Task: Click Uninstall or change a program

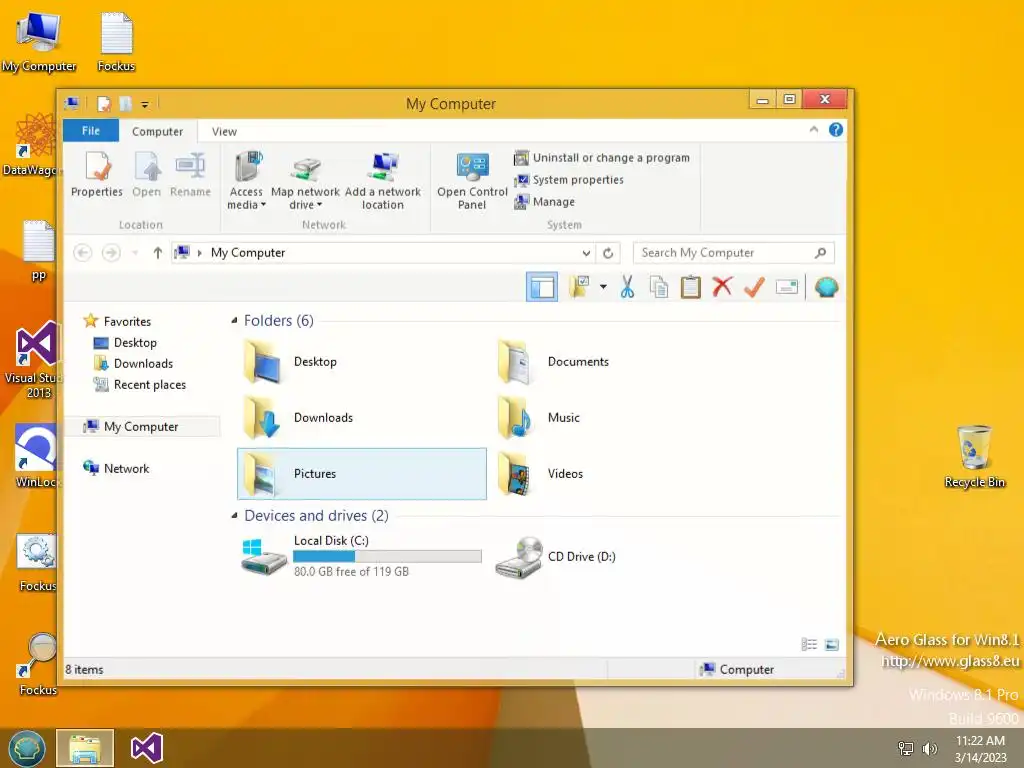Action: click(x=601, y=157)
